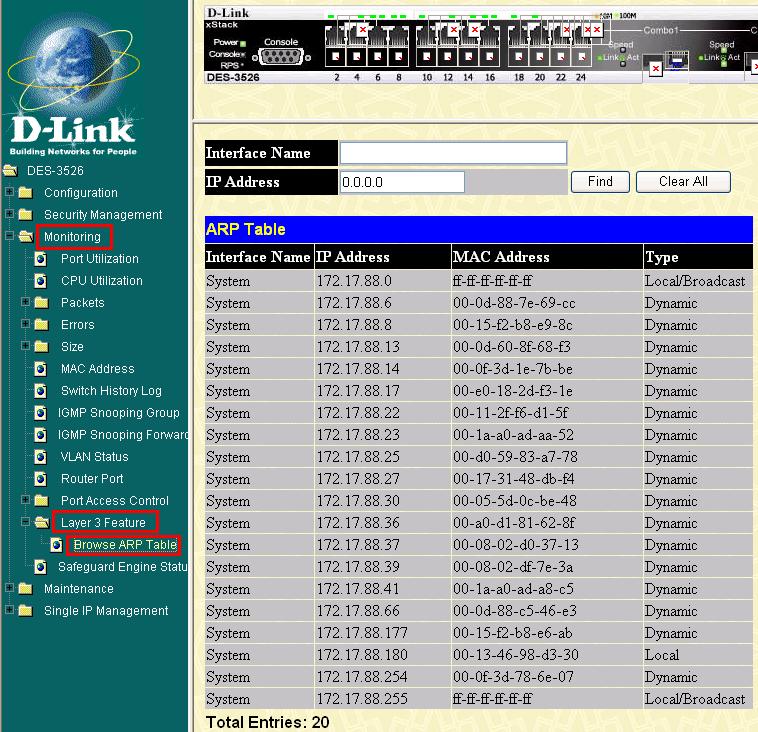Click the IGMP Snooping Forward page icon

[41, 435]
